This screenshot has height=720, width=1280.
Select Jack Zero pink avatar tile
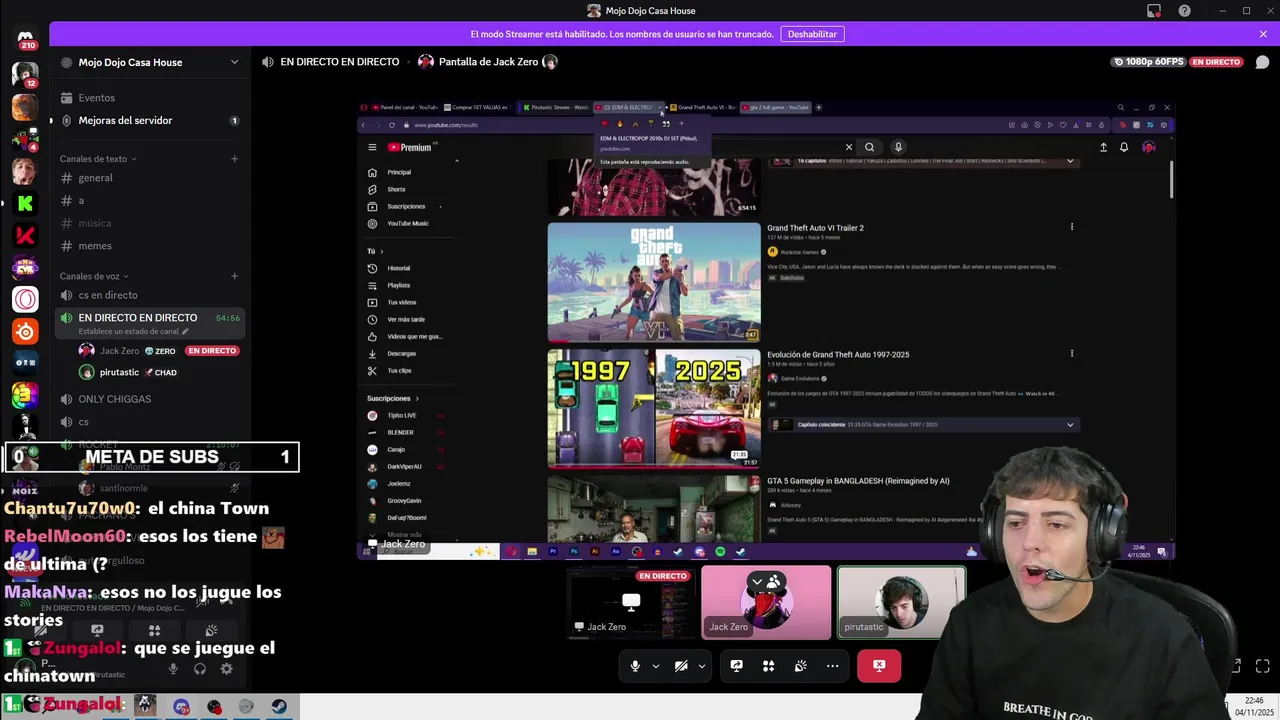tap(766, 602)
